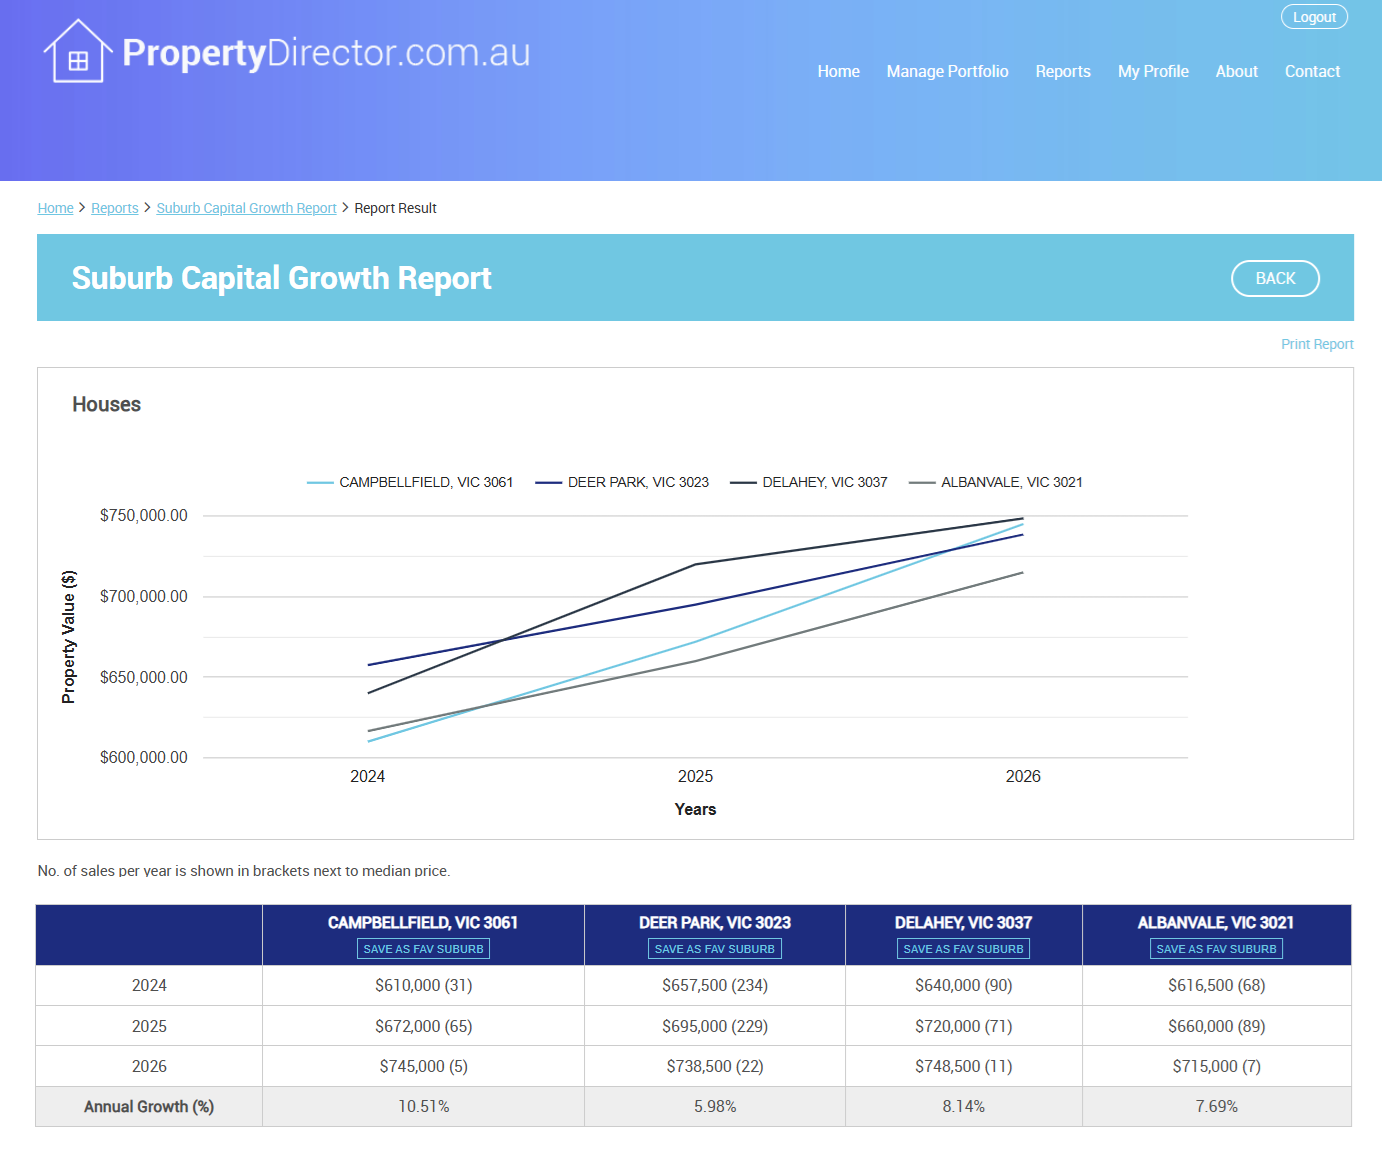Save Delahey as favourite suburb

click(963, 949)
